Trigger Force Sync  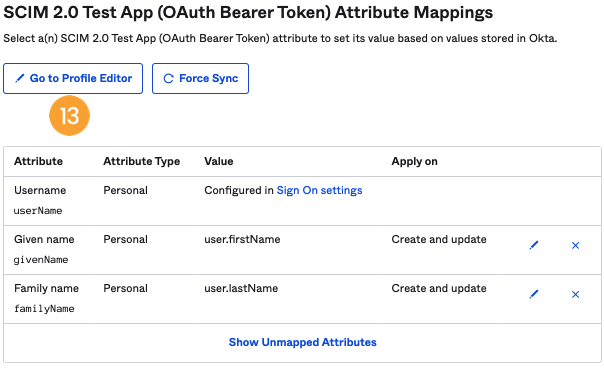point(200,79)
